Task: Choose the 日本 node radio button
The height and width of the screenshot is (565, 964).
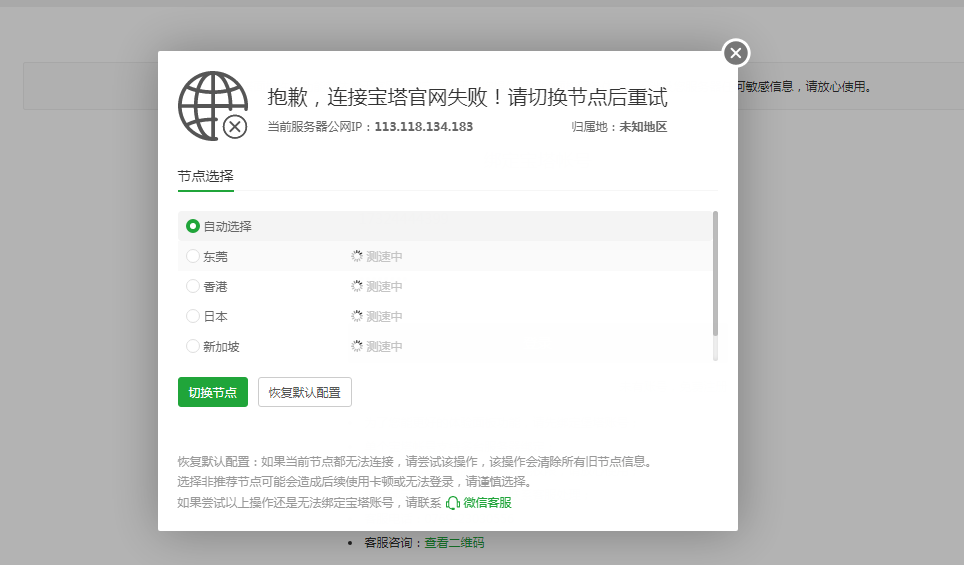Action: pyautogui.click(x=192, y=316)
